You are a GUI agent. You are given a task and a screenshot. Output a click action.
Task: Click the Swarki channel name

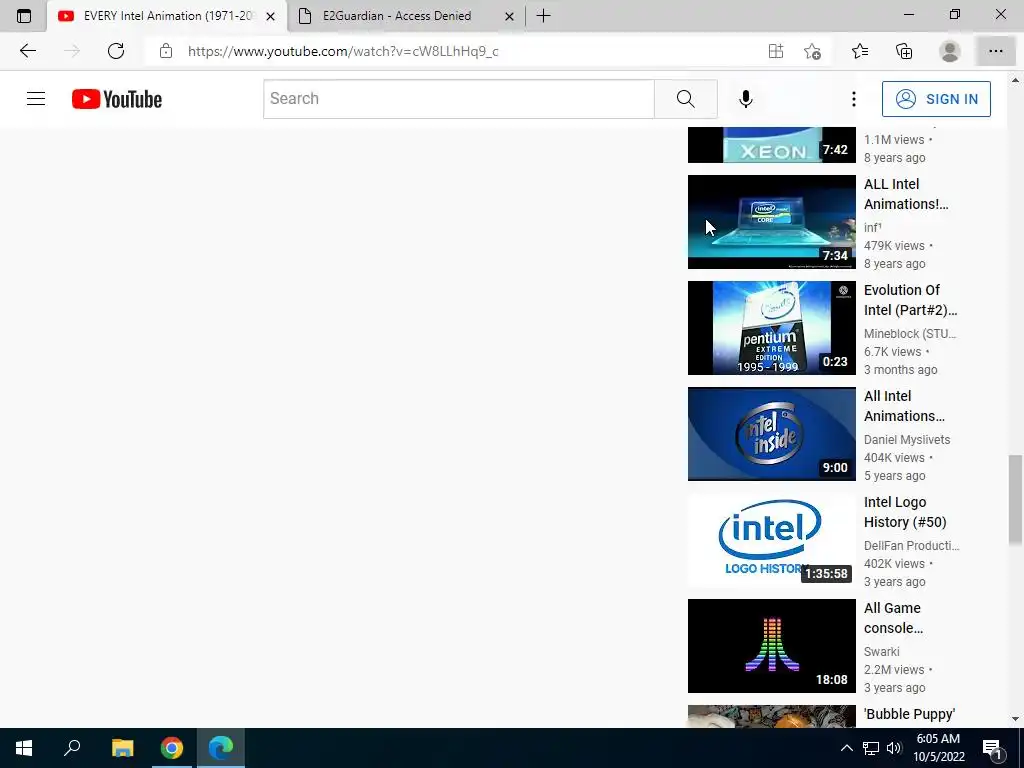881,652
